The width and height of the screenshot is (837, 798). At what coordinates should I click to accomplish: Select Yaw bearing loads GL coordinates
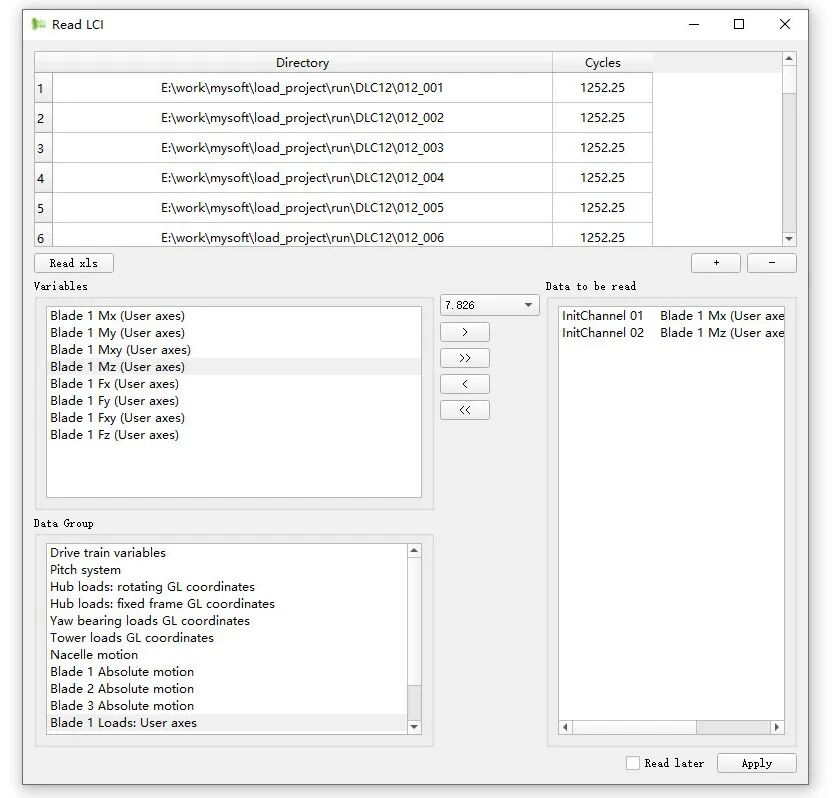(x=227, y=621)
